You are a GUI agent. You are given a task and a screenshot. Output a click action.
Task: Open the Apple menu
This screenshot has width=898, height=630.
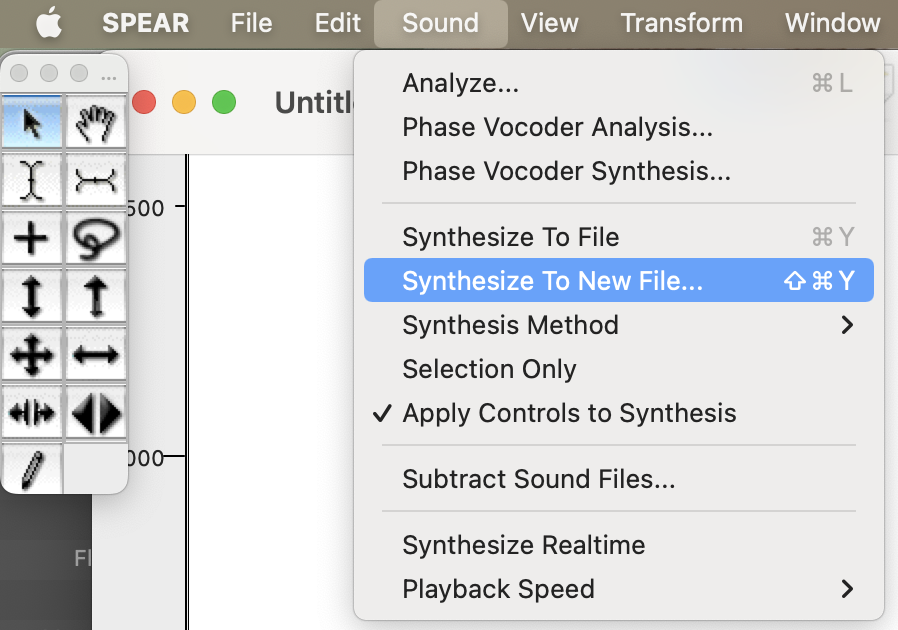coord(49,22)
